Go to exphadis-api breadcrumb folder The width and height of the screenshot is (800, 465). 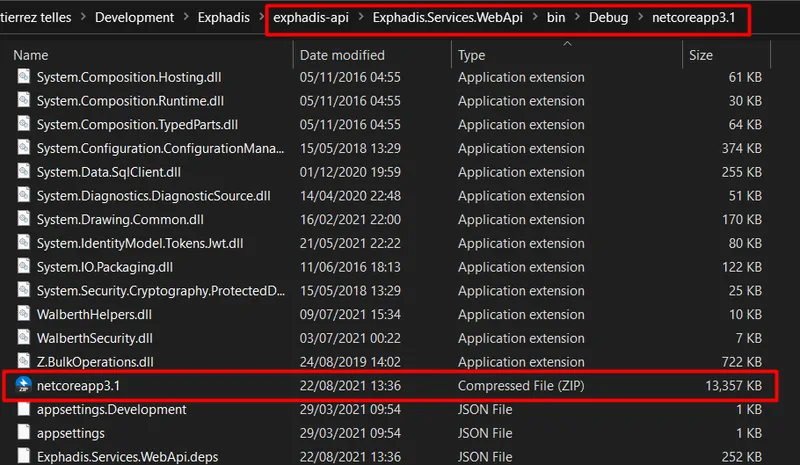coord(311,17)
